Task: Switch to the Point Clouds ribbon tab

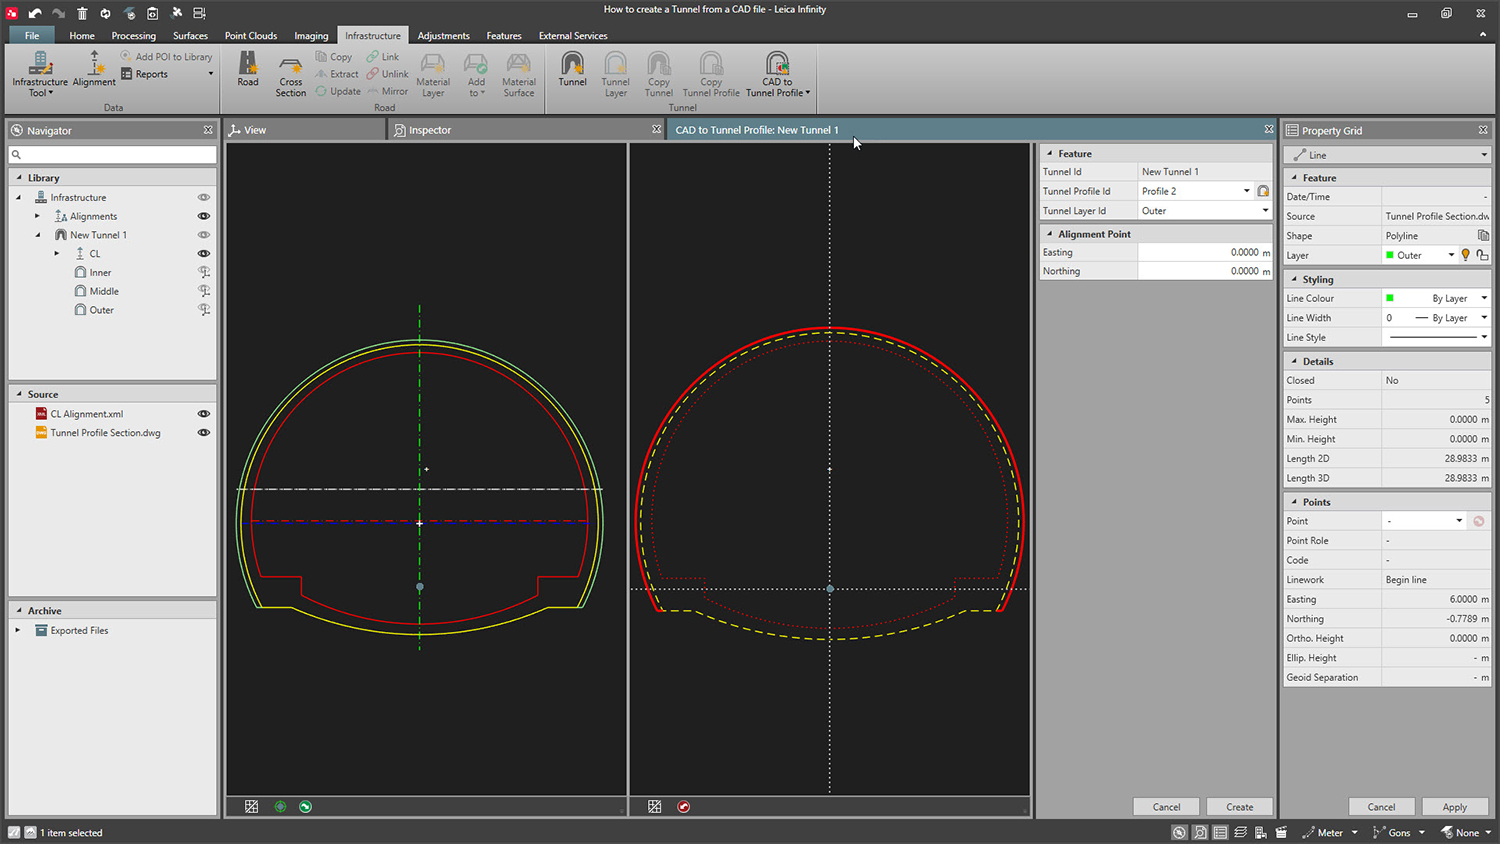Action: (250, 35)
